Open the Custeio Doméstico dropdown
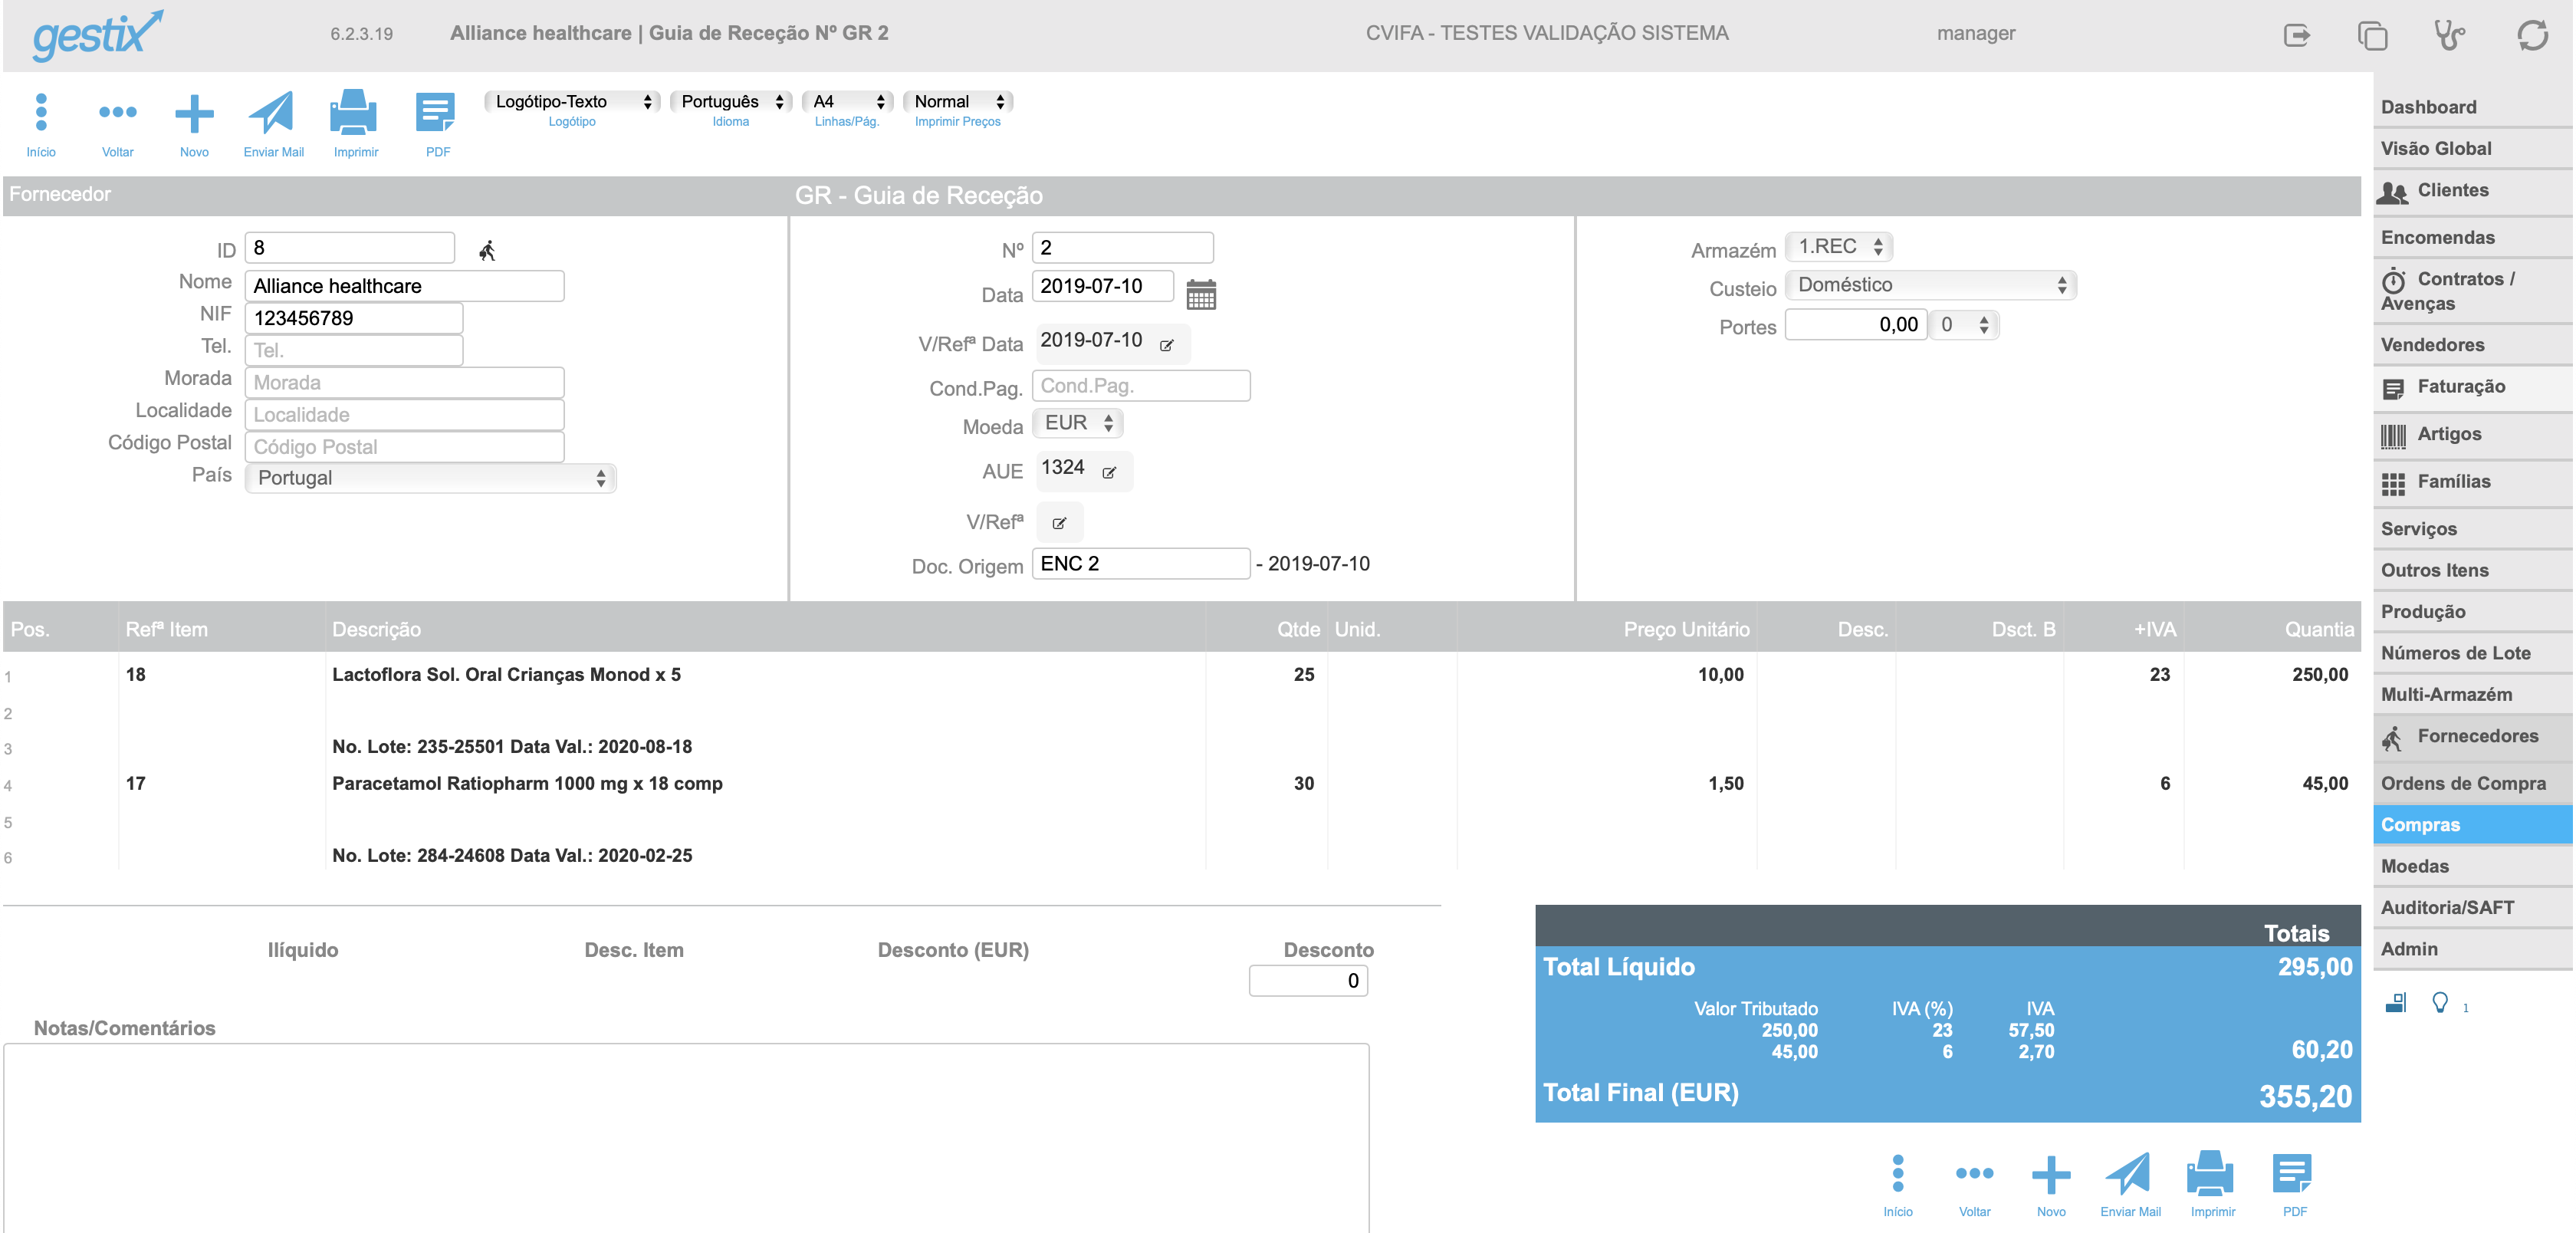 click(x=1930, y=285)
